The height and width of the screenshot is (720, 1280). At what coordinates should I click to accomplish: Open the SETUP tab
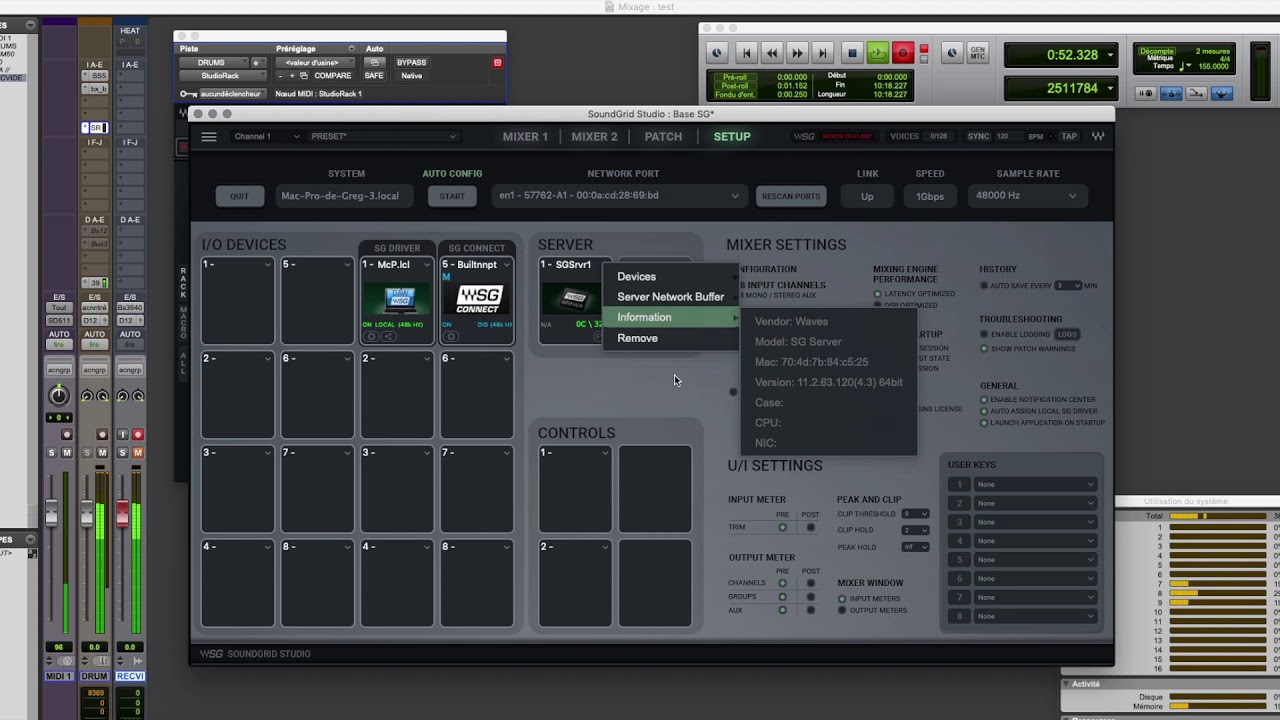(732, 137)
